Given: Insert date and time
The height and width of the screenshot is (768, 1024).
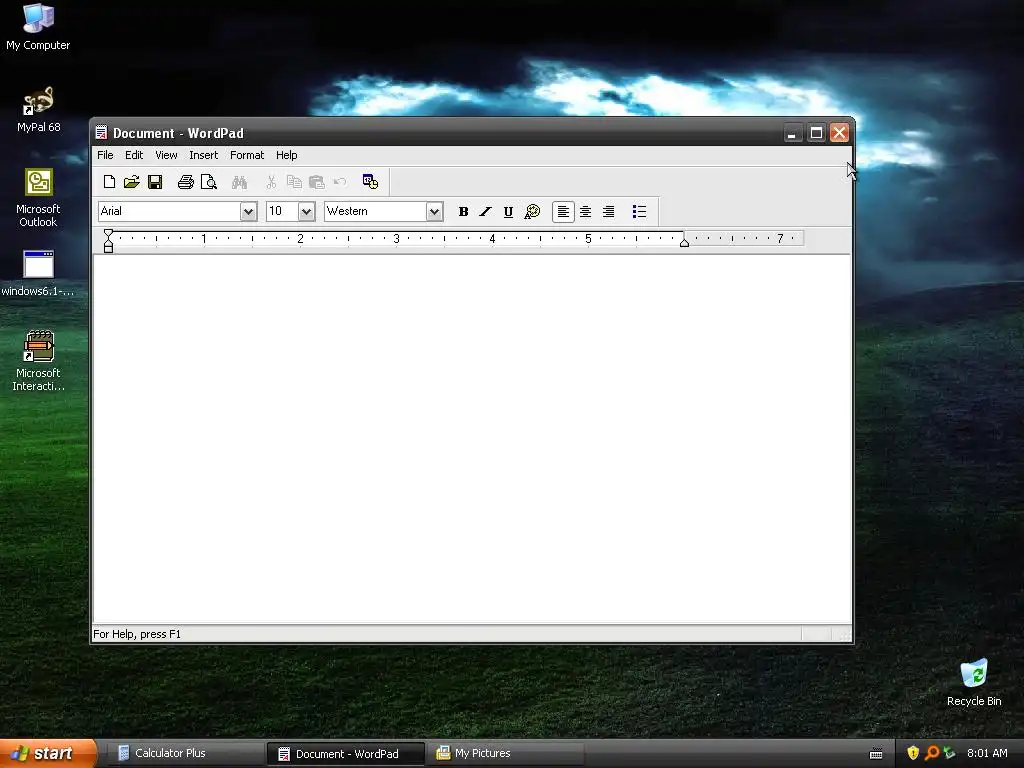Looking at the screenshot, I should pos(370,182).
